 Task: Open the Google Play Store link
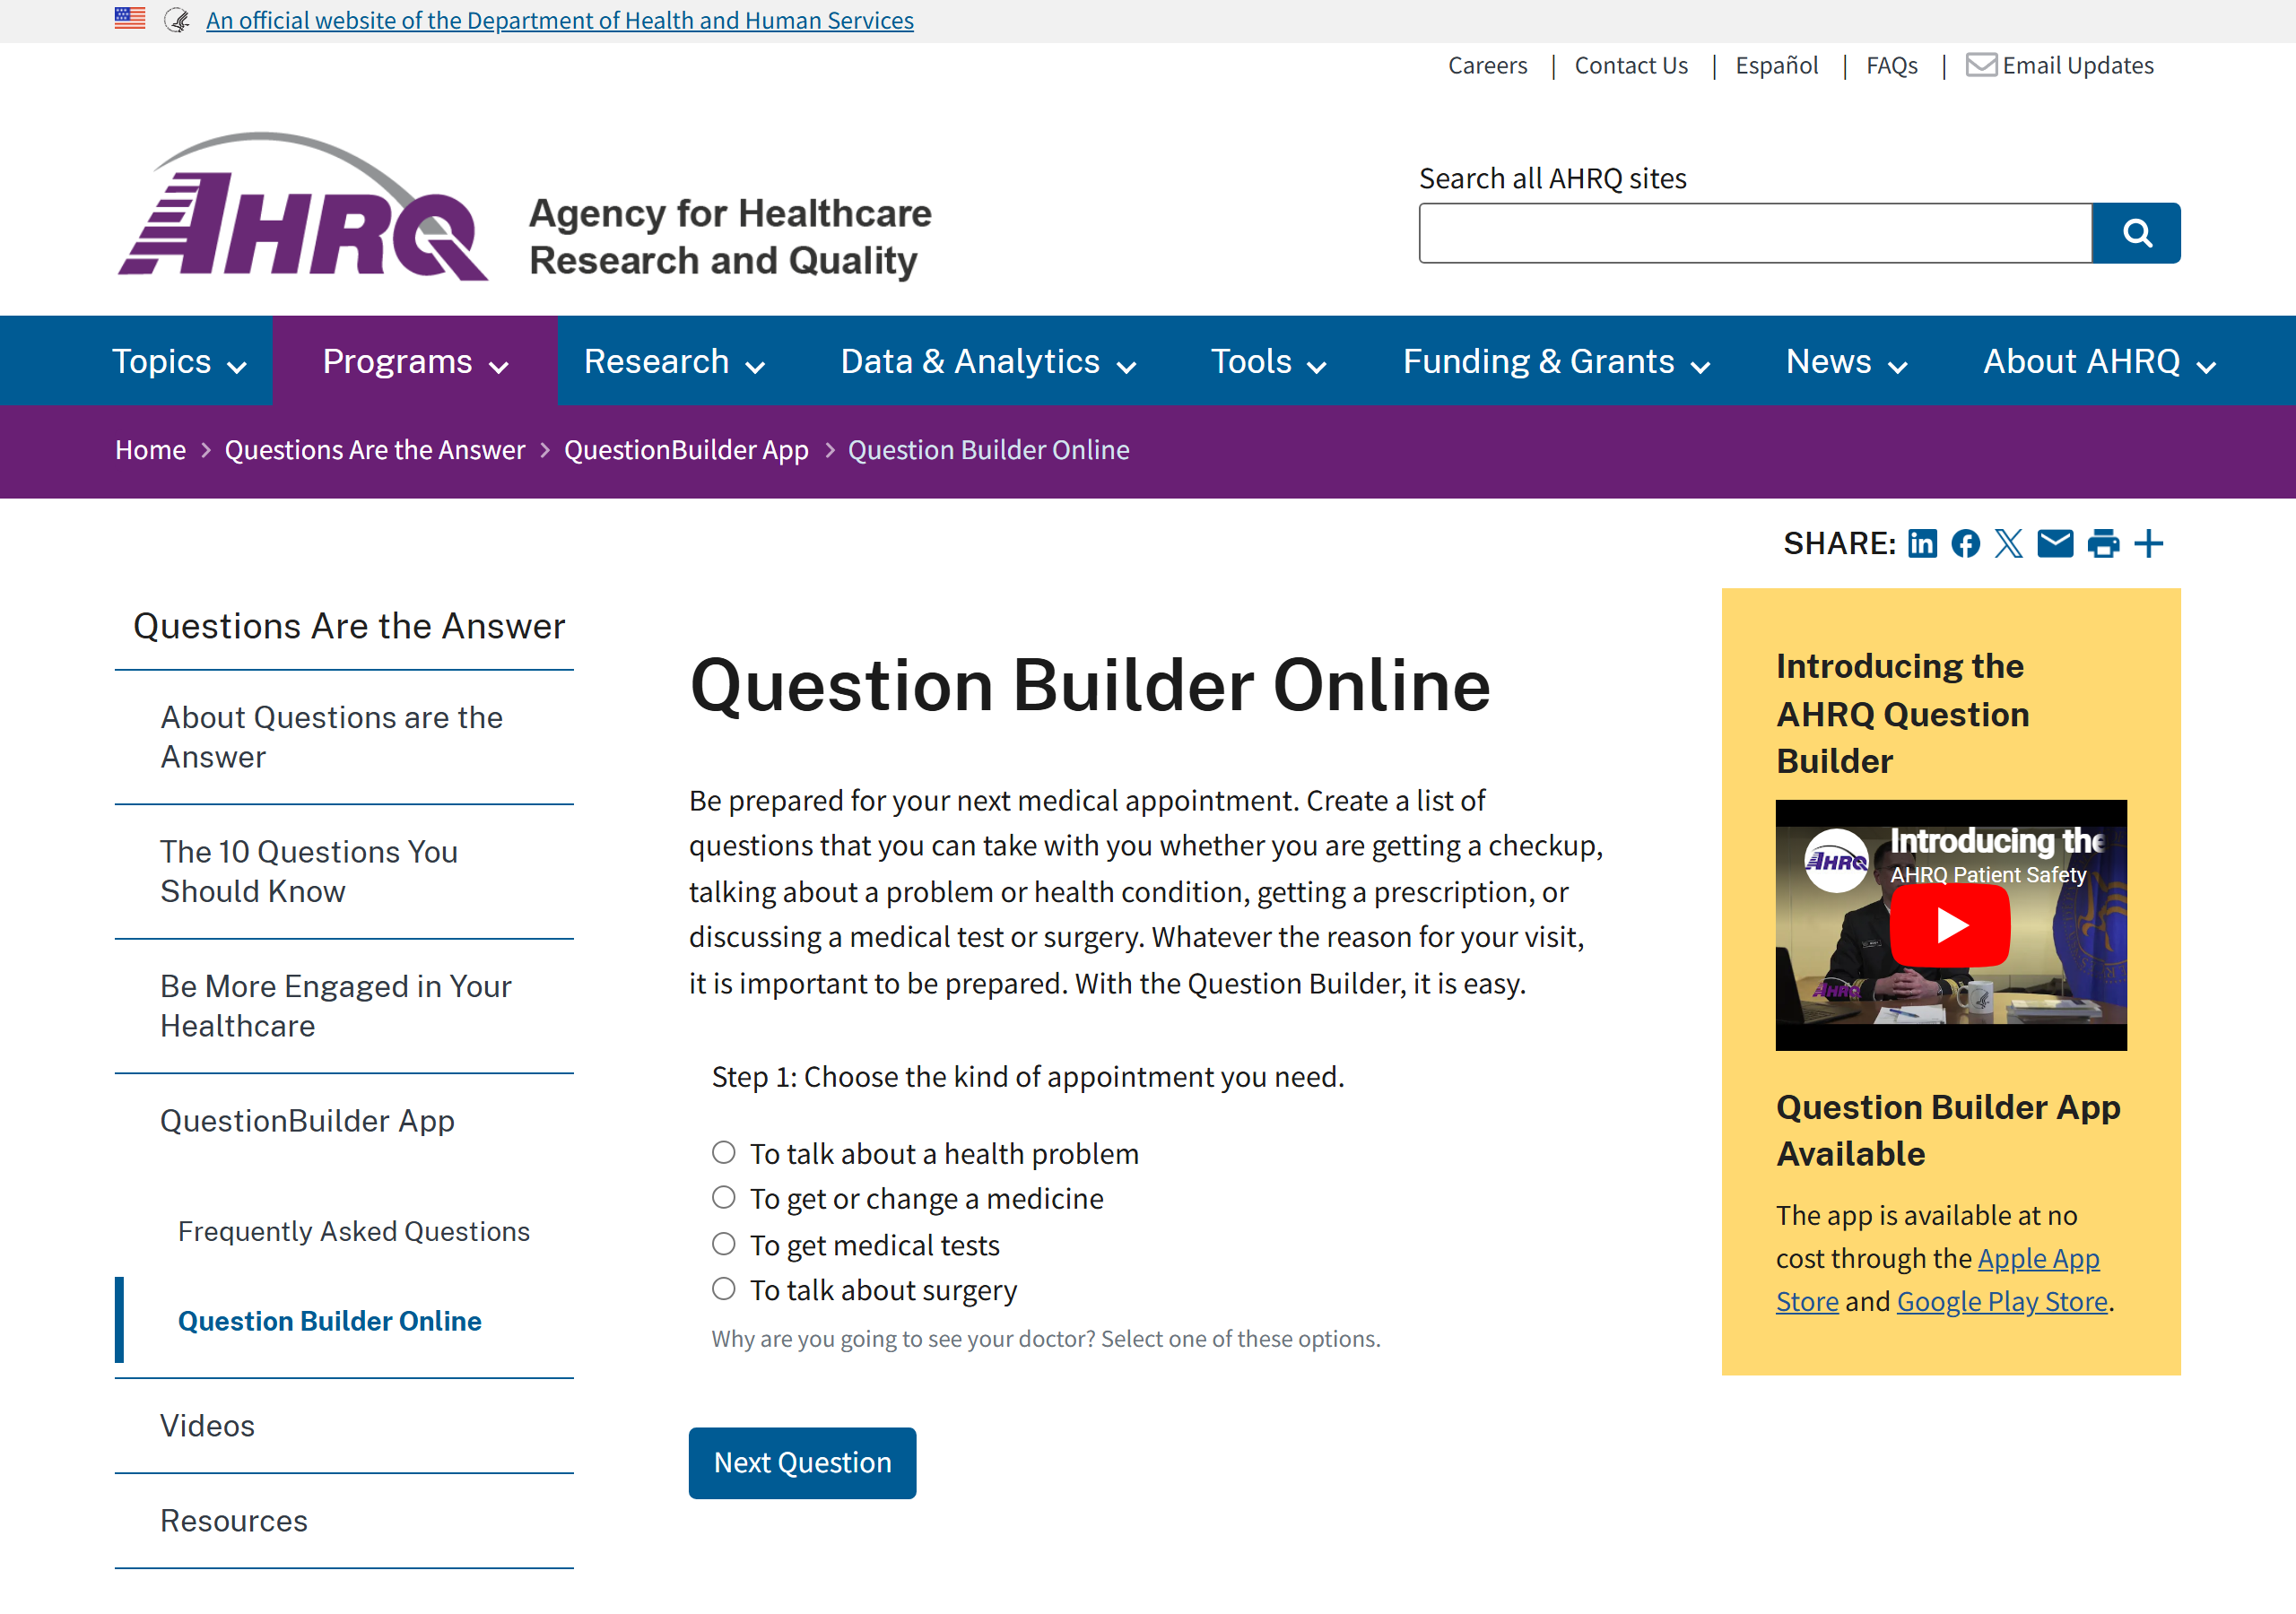pos(2002,1301)
